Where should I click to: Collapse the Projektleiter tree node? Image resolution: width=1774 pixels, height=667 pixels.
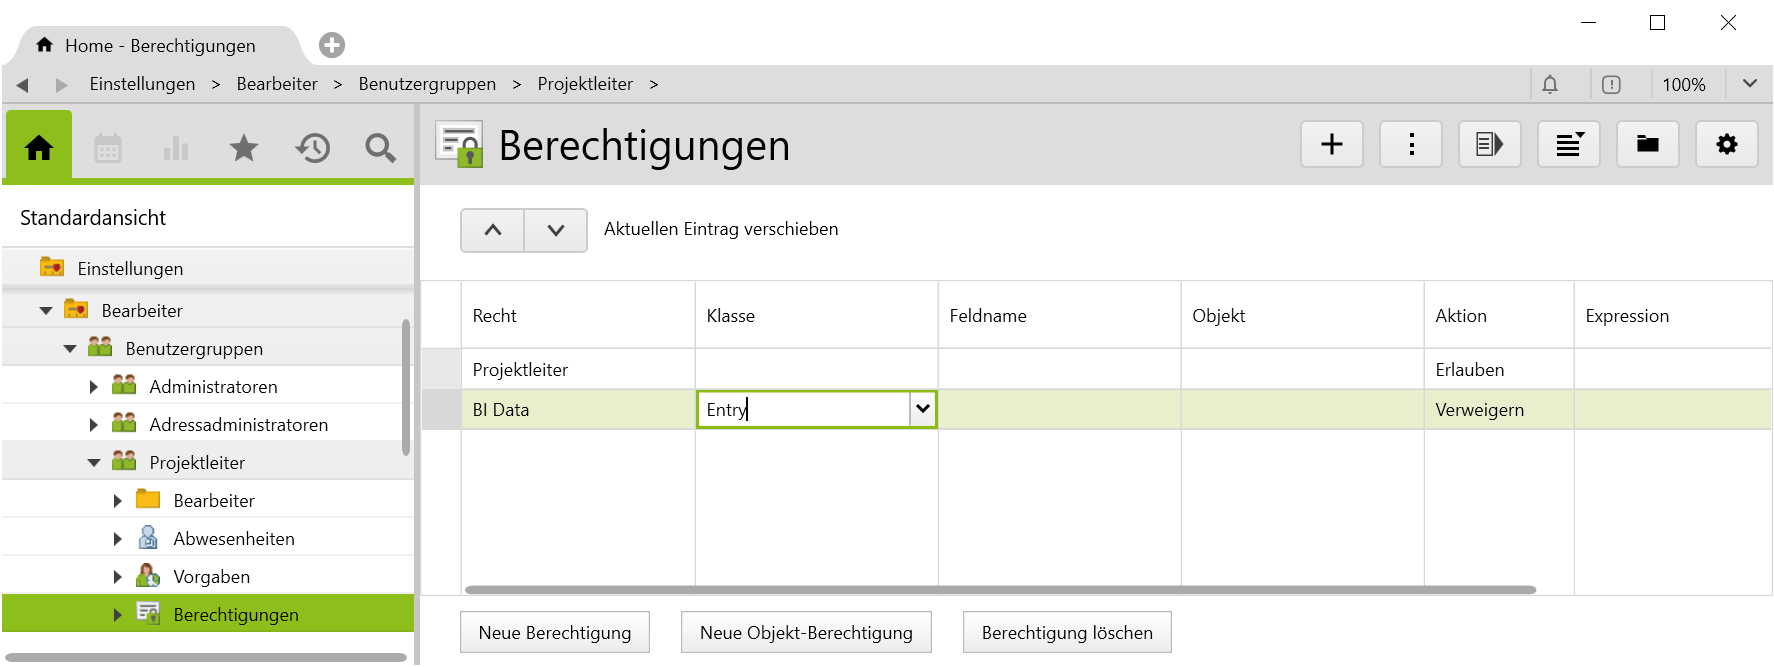coord(94,463)
